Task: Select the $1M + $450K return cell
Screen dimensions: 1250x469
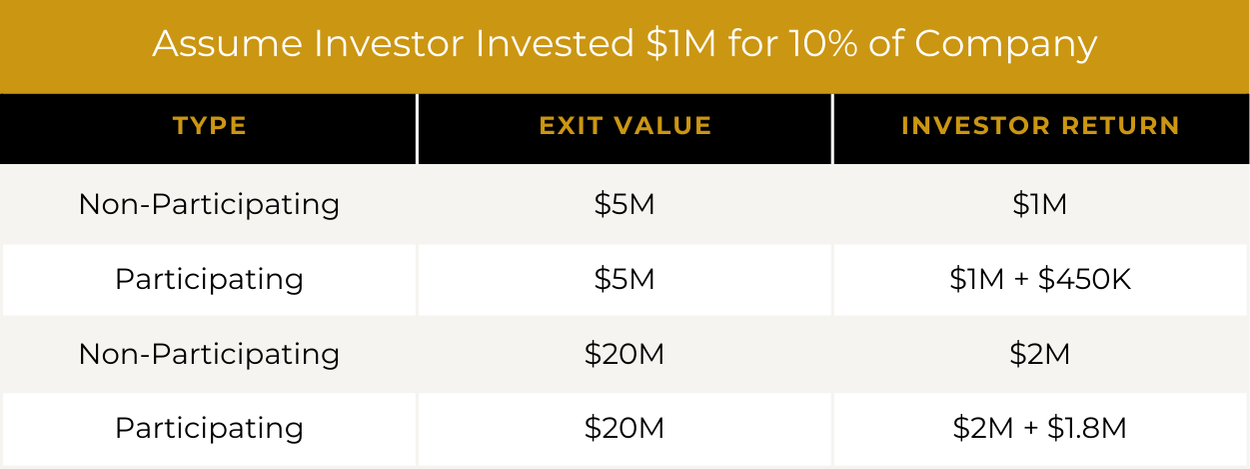Action: point(1040,278)
